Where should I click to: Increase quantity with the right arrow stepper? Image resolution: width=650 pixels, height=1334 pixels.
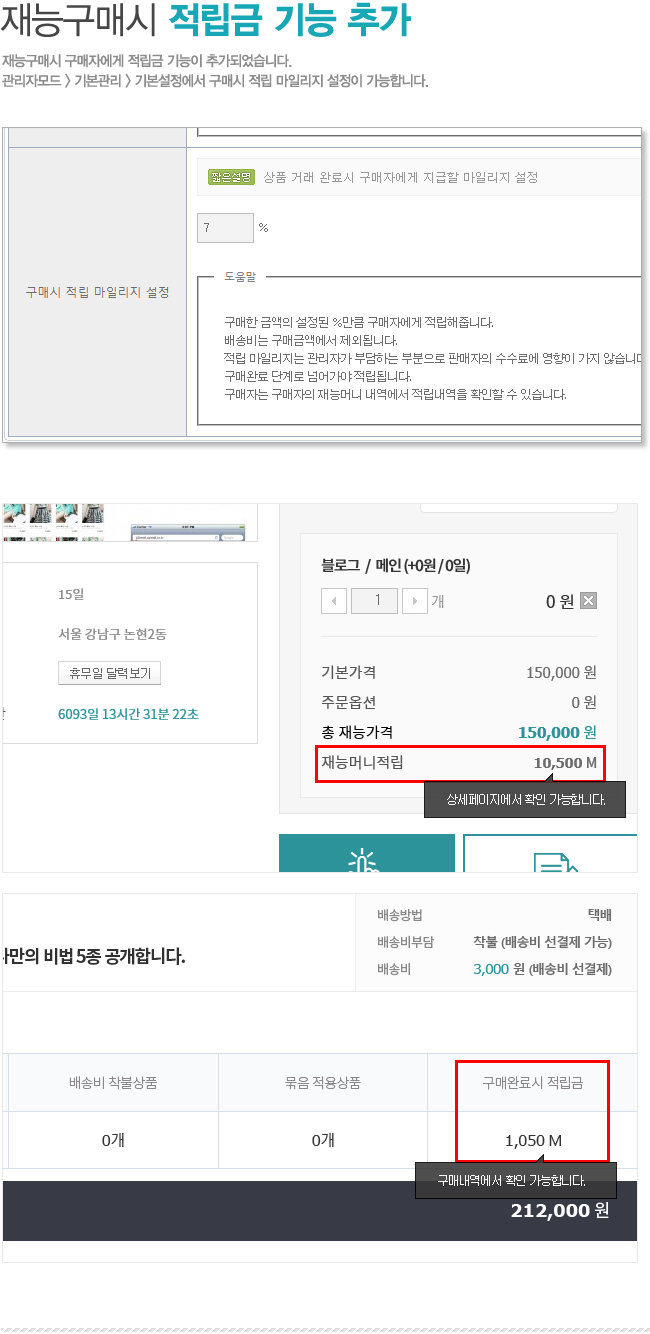[414, 601]
